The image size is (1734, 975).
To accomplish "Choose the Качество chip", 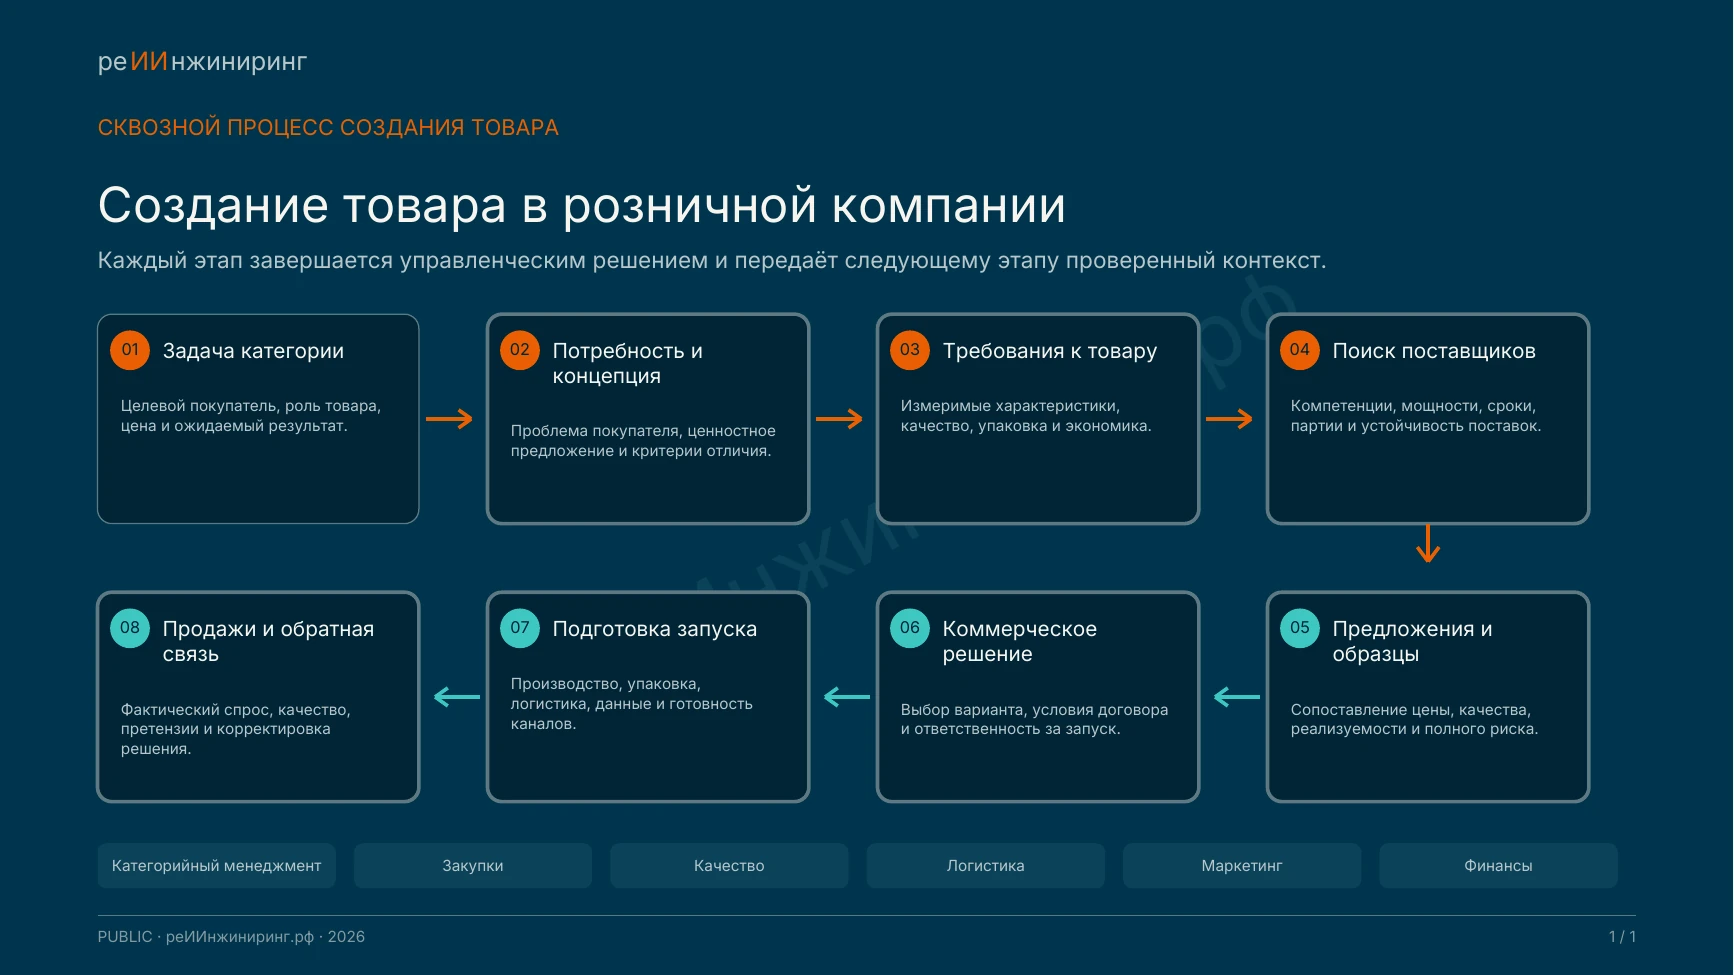I will [x=729, y=866].
